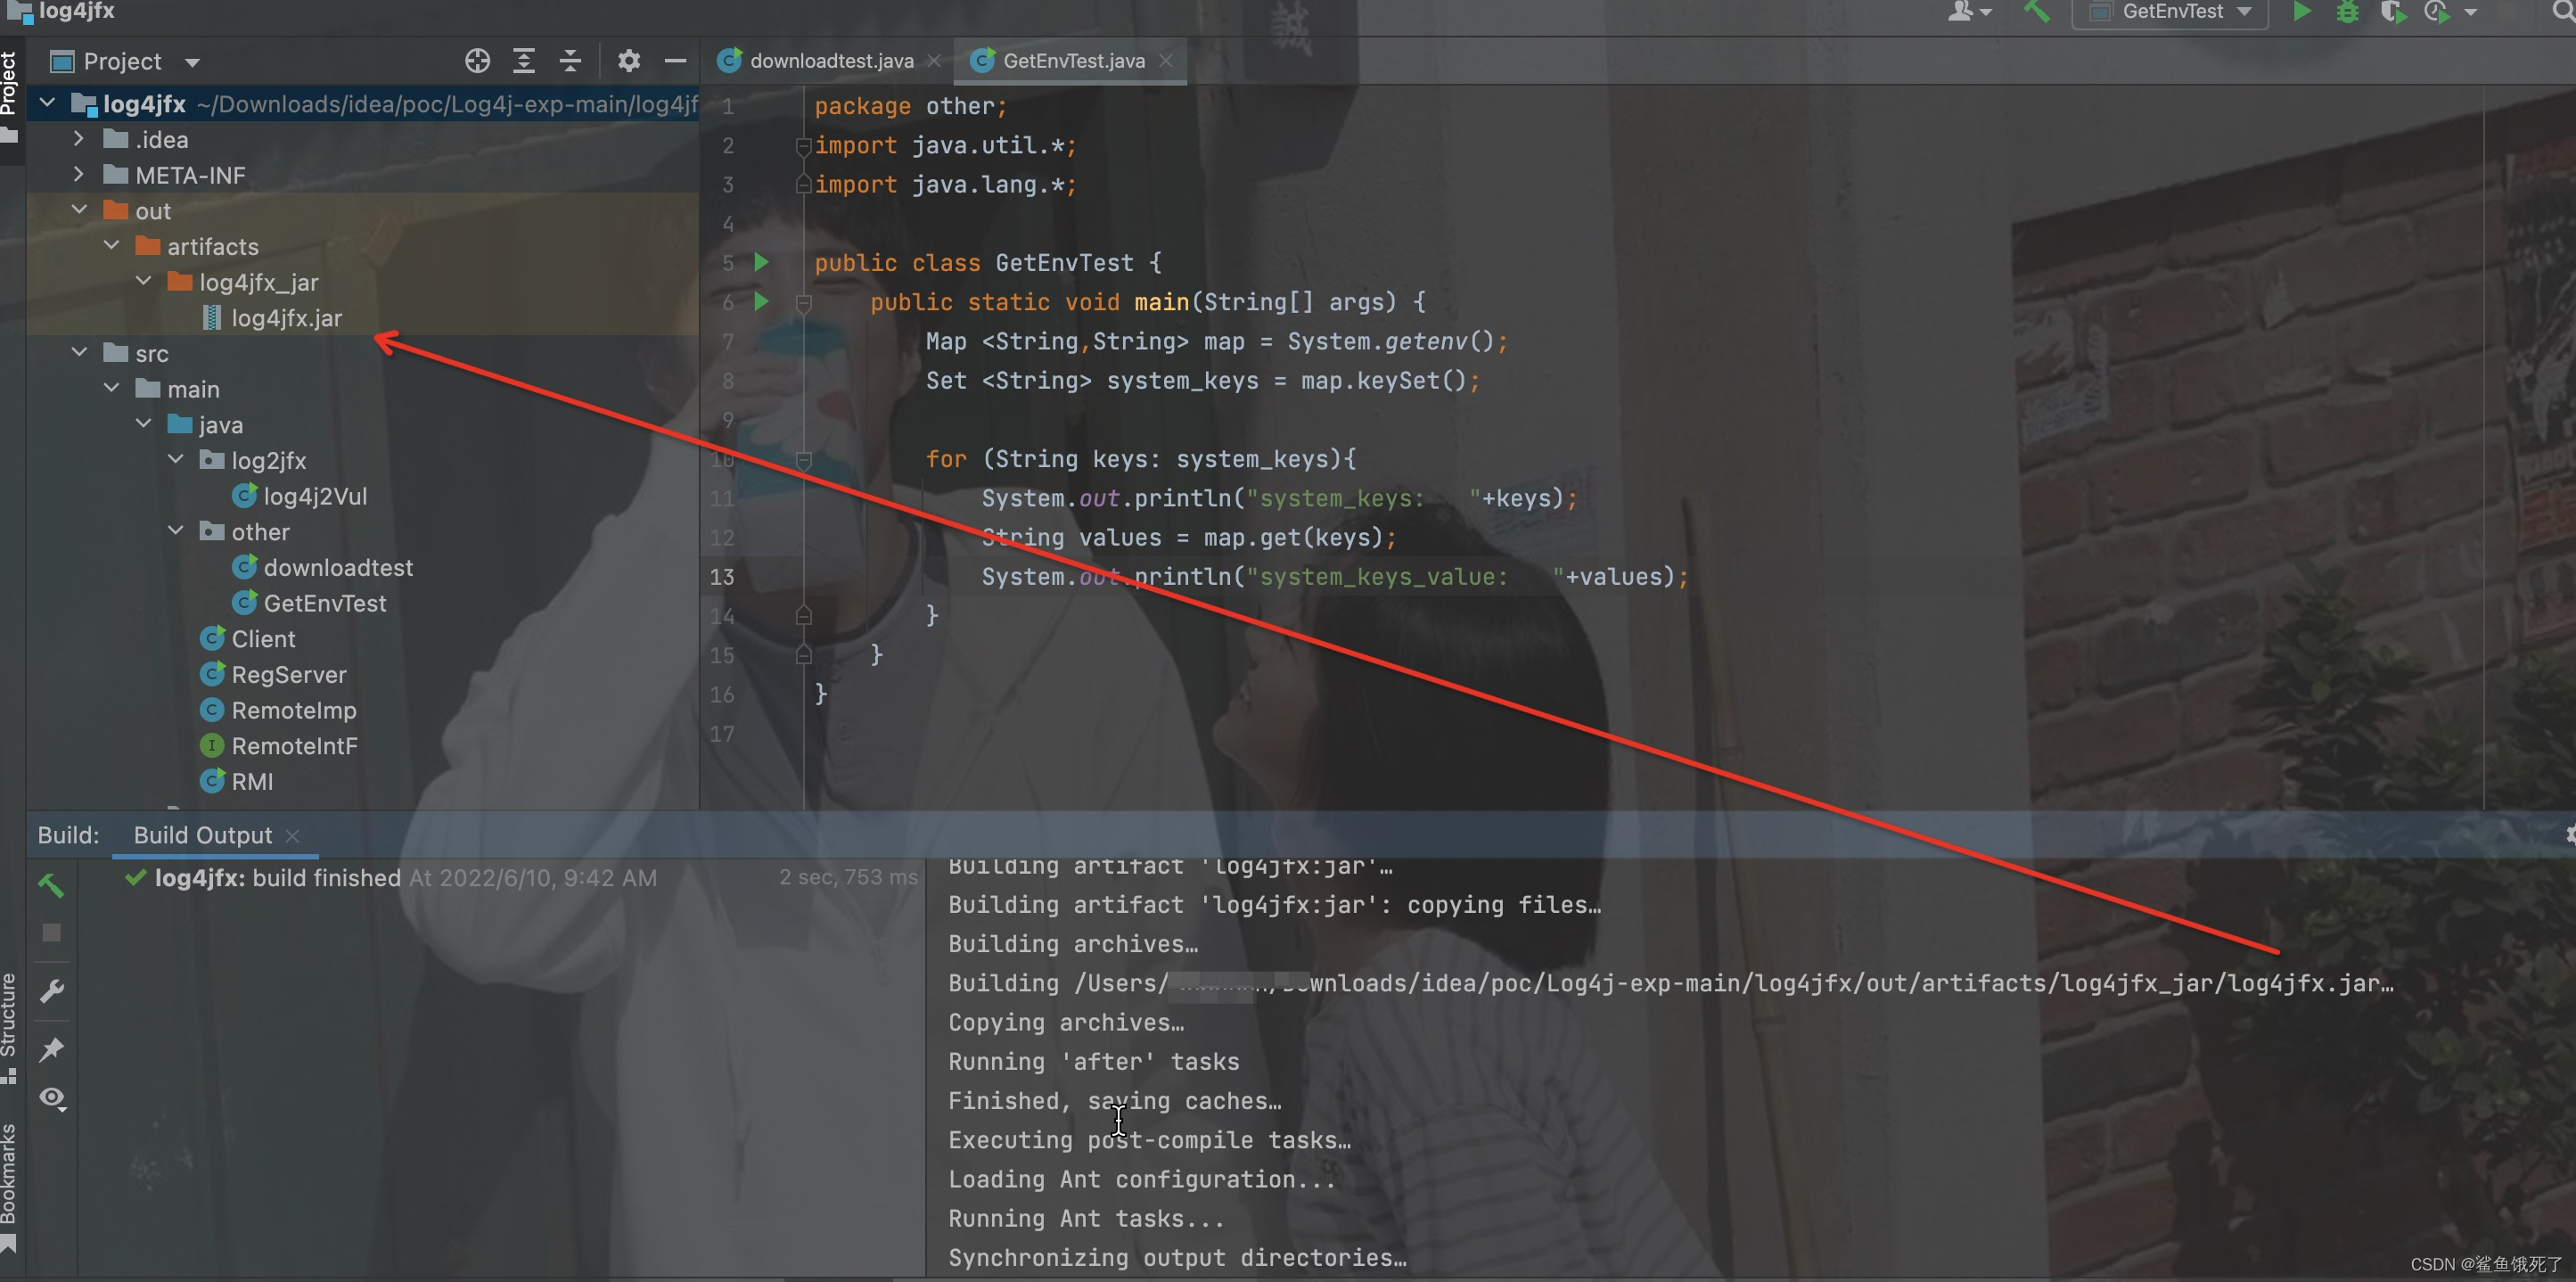Collapse the out folder in project tree
Screen dimensions: 2576x1282
tap(80, 210)
